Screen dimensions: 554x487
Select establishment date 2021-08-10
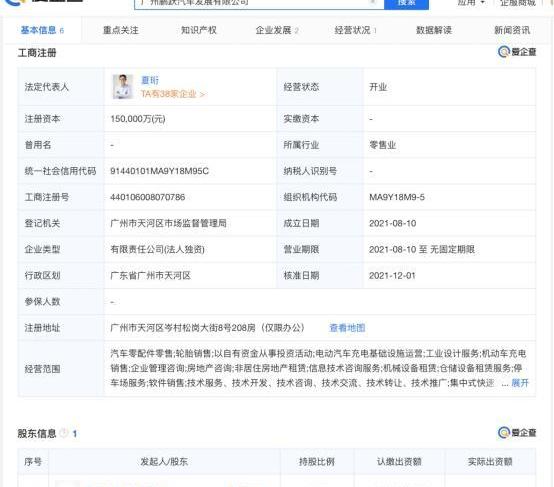click(x=393, y=223)
